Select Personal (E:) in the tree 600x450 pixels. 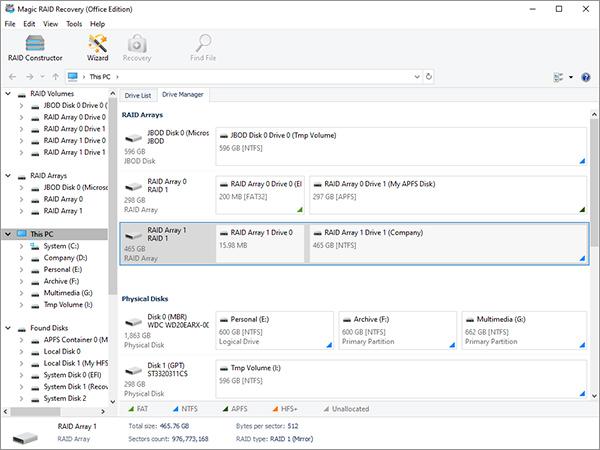tap(63, 270)
